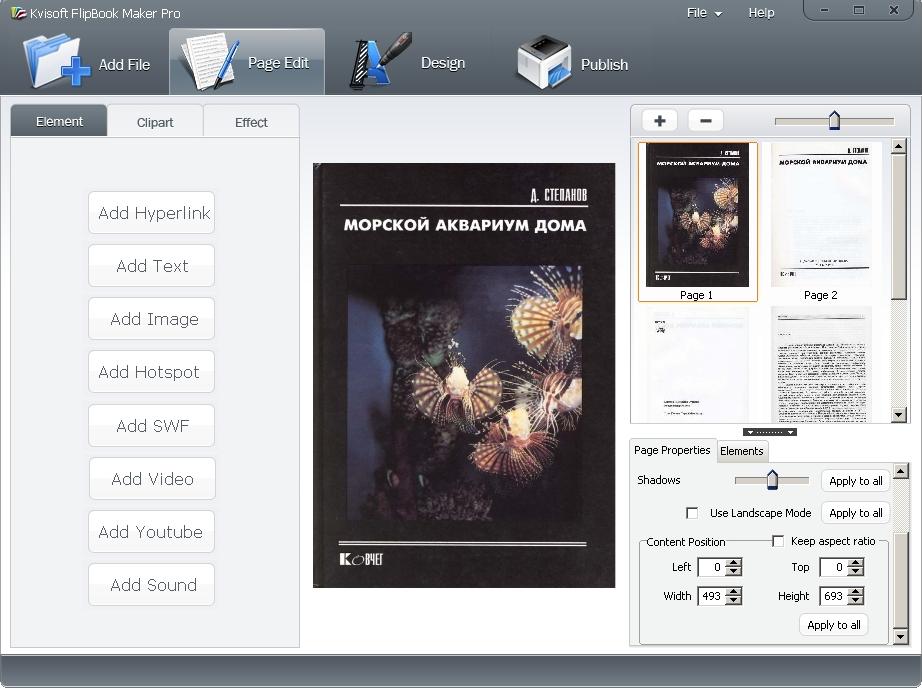Apply Landscape Mode setting to all pages

tap(856, 513)
